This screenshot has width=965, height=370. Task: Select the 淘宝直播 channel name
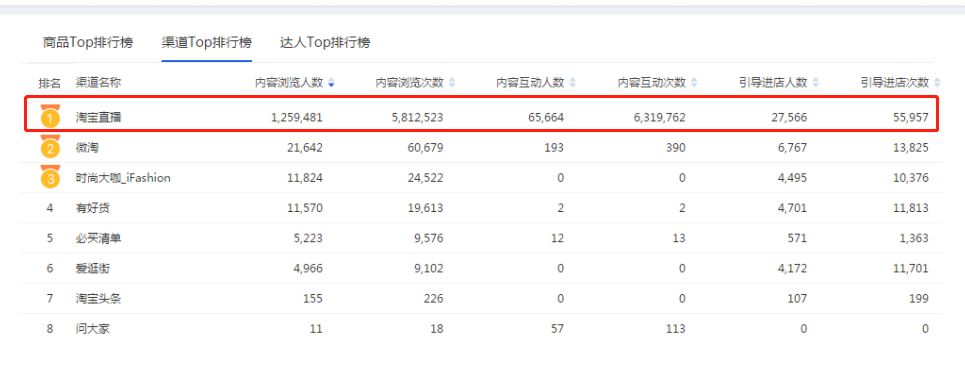98,117
